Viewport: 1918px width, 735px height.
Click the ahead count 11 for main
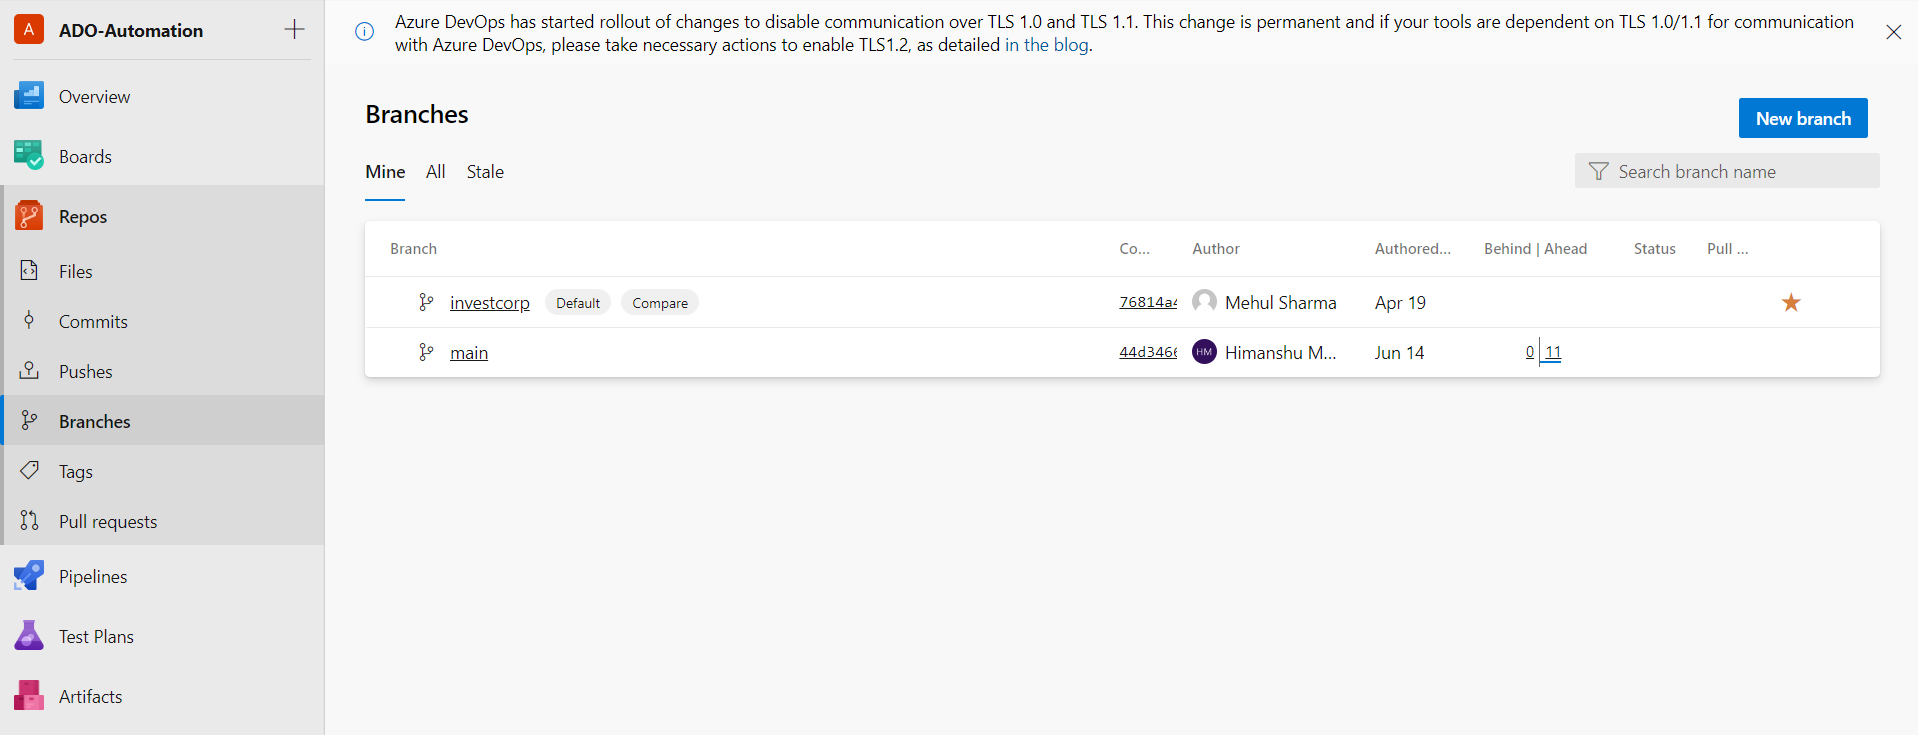1553,352
